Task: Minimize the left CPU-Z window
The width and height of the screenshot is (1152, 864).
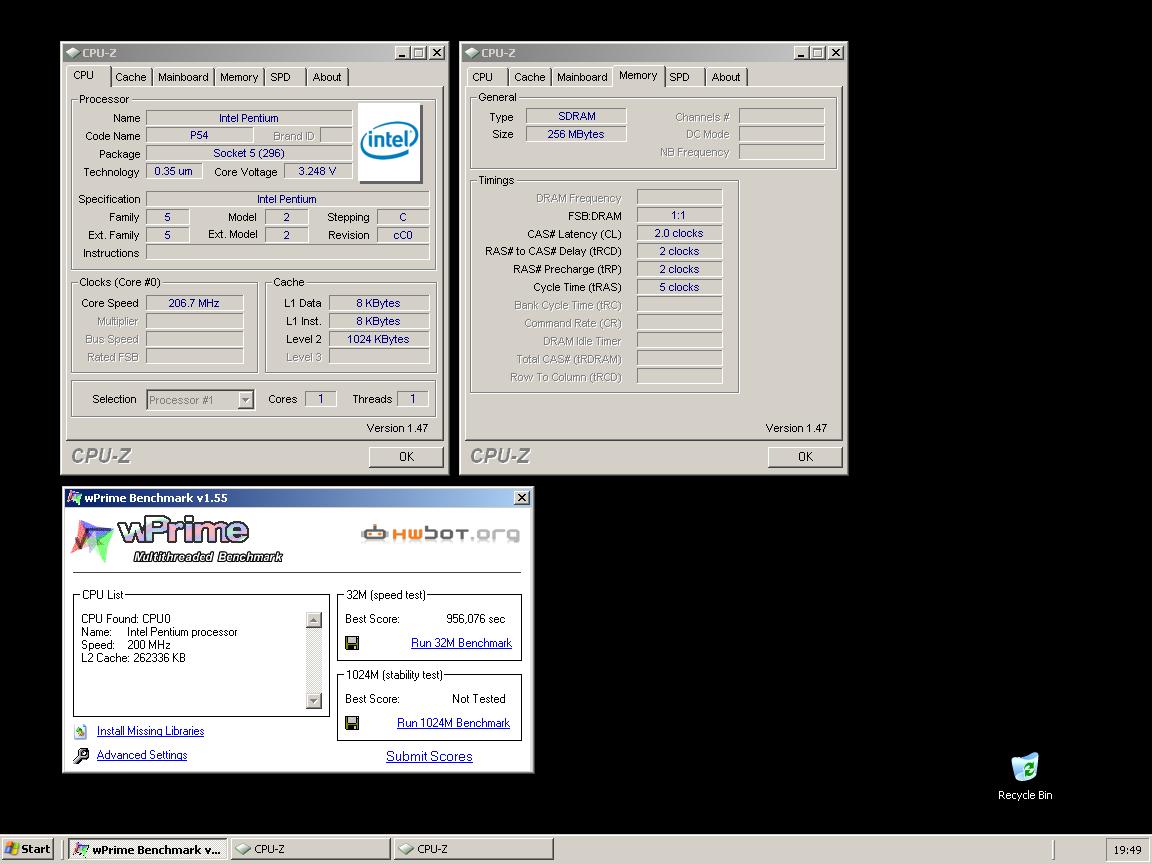Action: coord(402,53)
